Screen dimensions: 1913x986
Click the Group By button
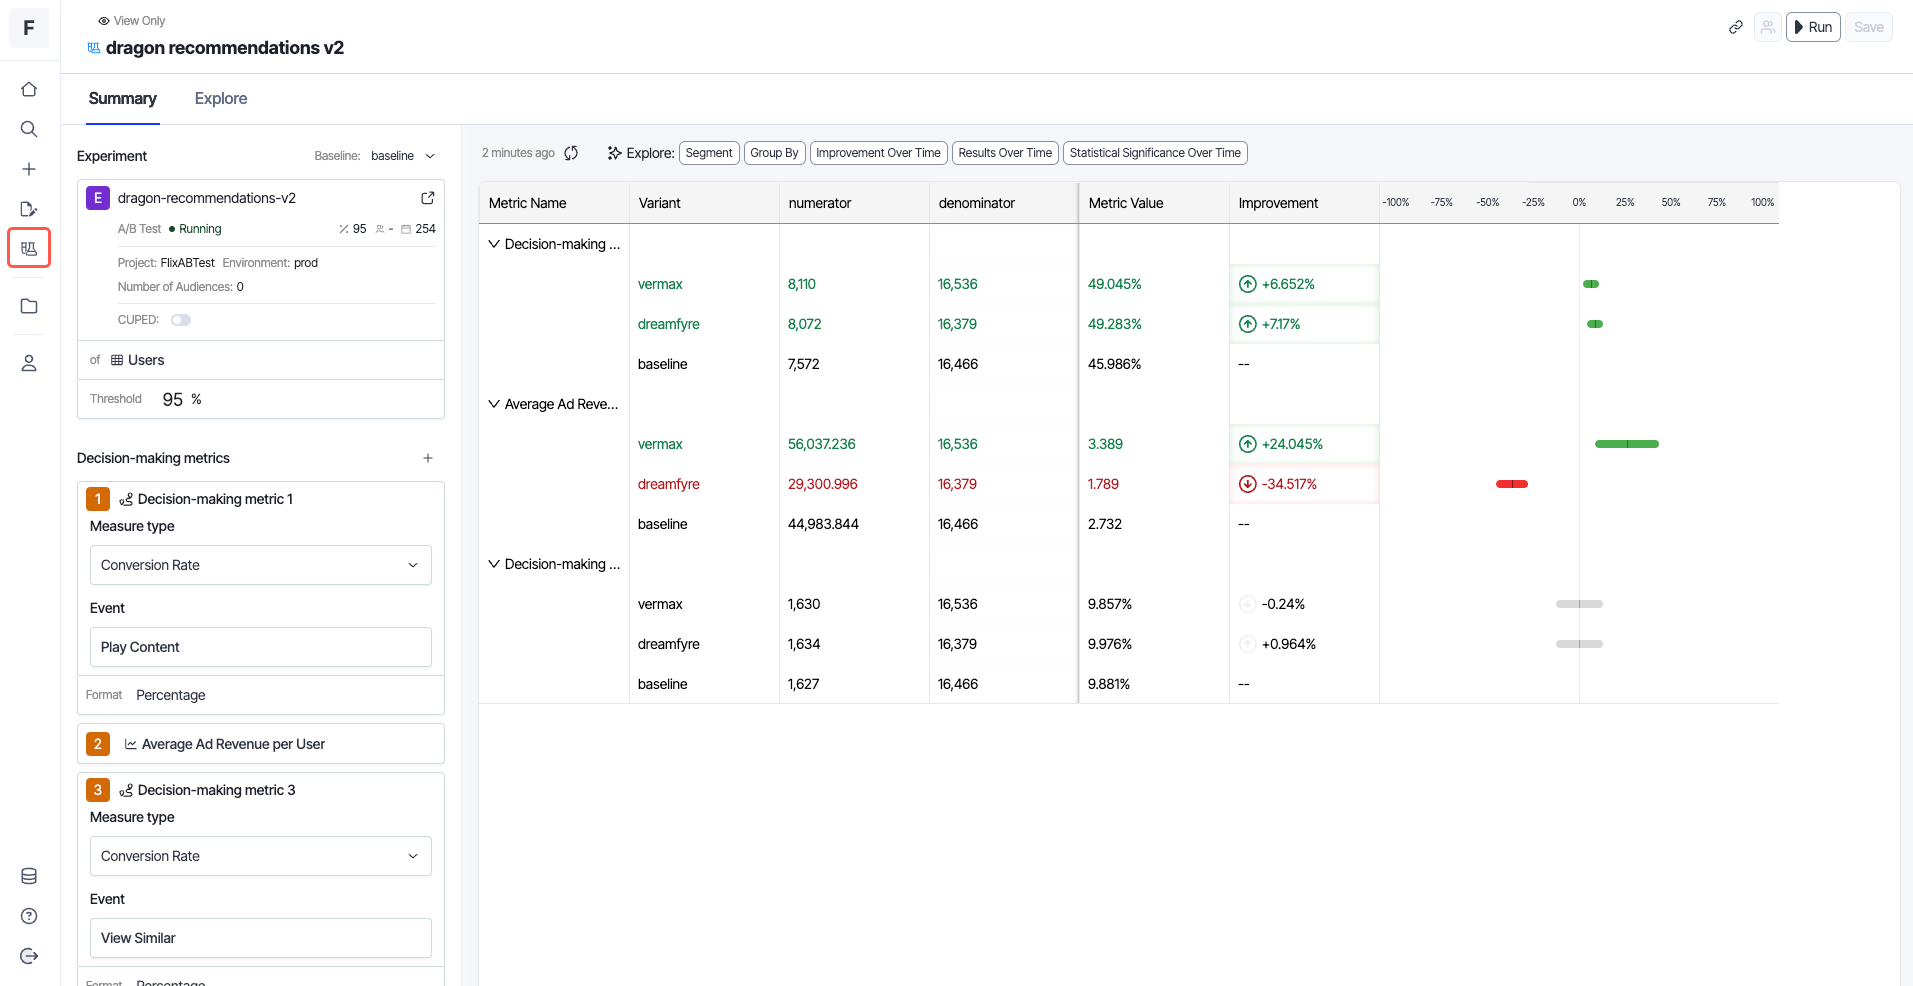(x=774, y=153)
